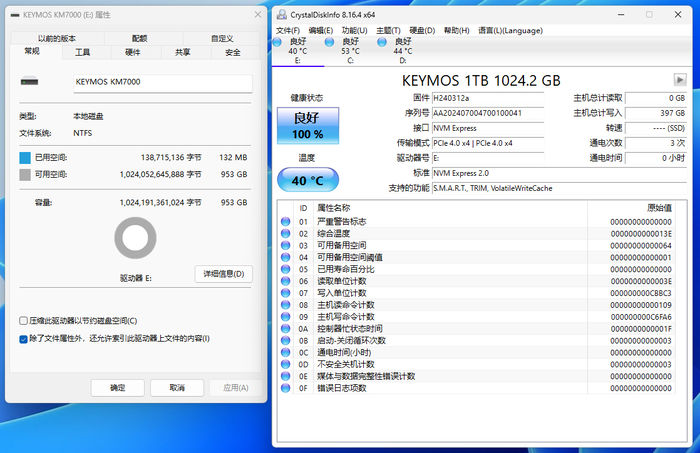700x453 pixels.
Task: Click status orb for attribute 02 综合温度
Action: pos(286,233)
